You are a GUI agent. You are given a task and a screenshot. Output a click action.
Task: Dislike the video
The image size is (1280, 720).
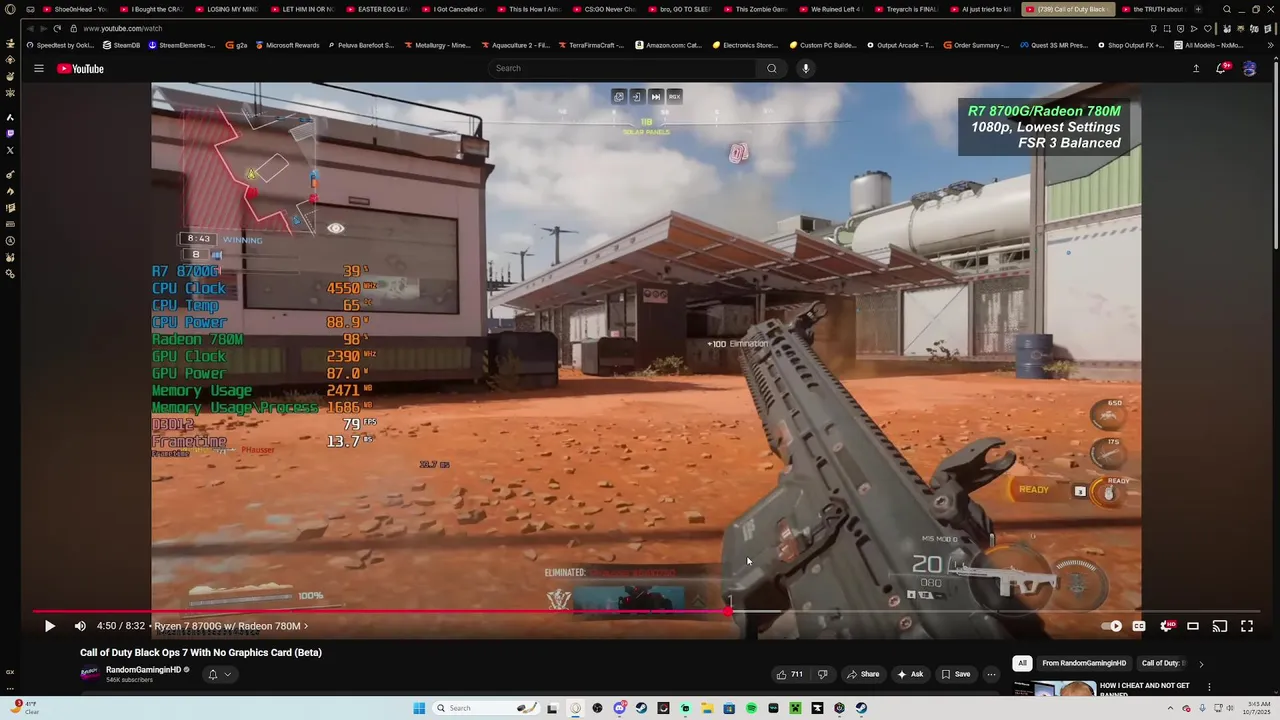click(823, 674)
